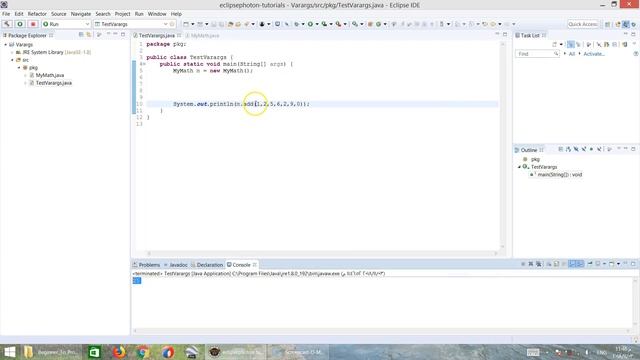Click the launch configuration settings gear
Screen dimensions: 640x360
172,24
